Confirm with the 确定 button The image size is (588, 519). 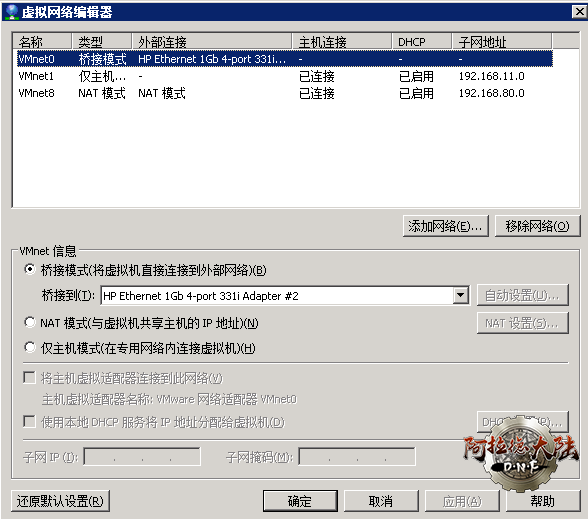300,501
